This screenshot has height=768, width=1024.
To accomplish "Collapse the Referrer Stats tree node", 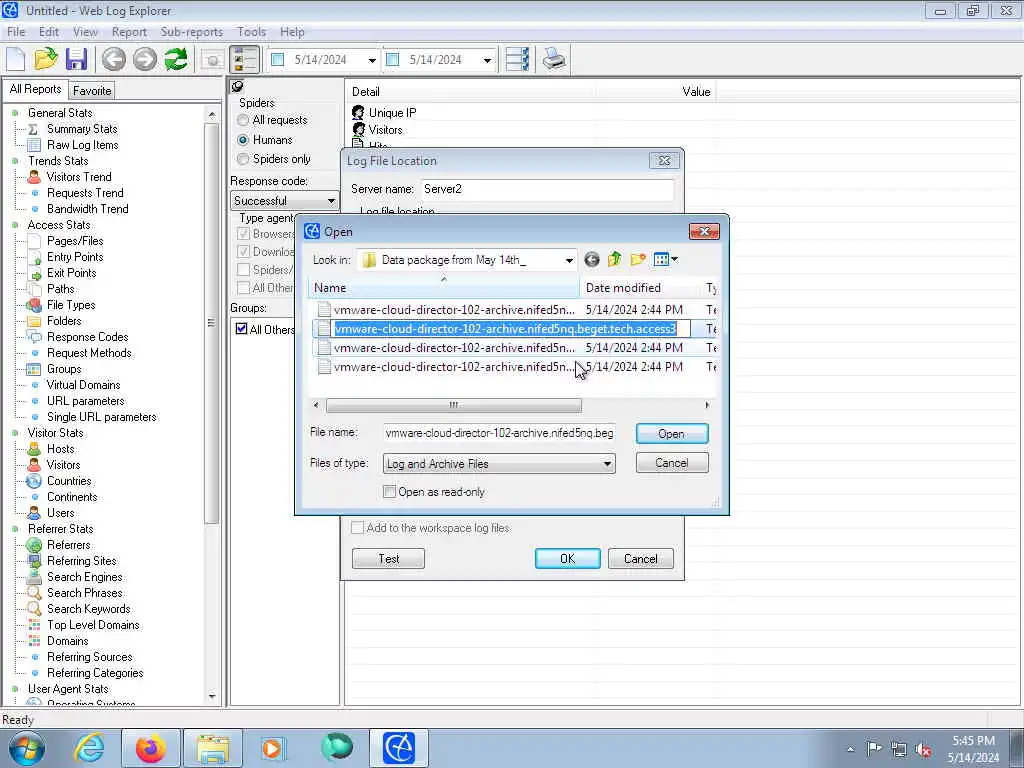I will coord(15,529).
